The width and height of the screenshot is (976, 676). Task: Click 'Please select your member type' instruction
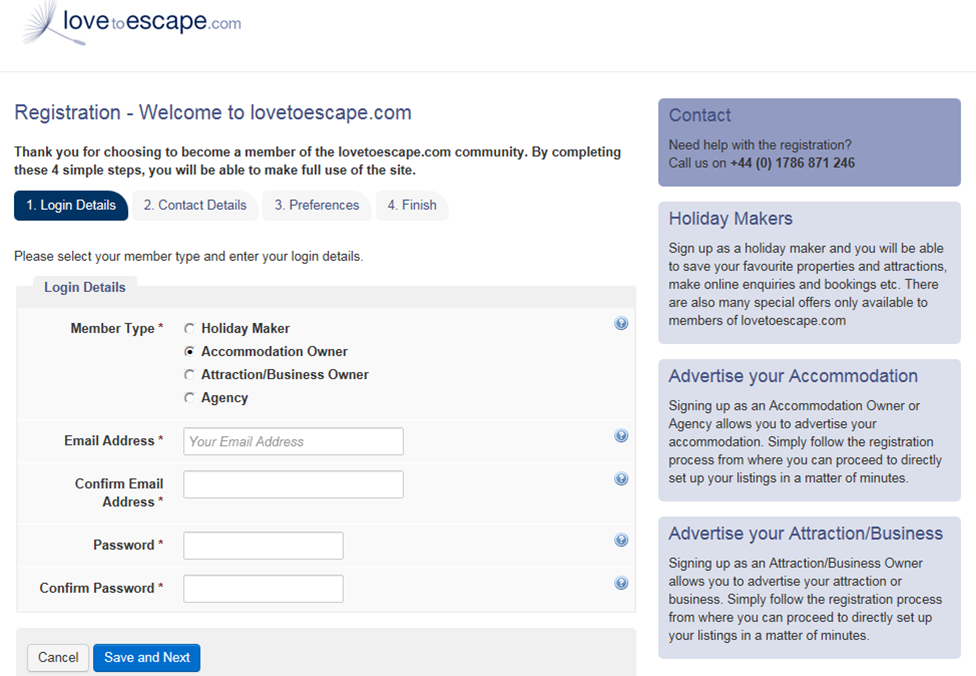[189, 256]
